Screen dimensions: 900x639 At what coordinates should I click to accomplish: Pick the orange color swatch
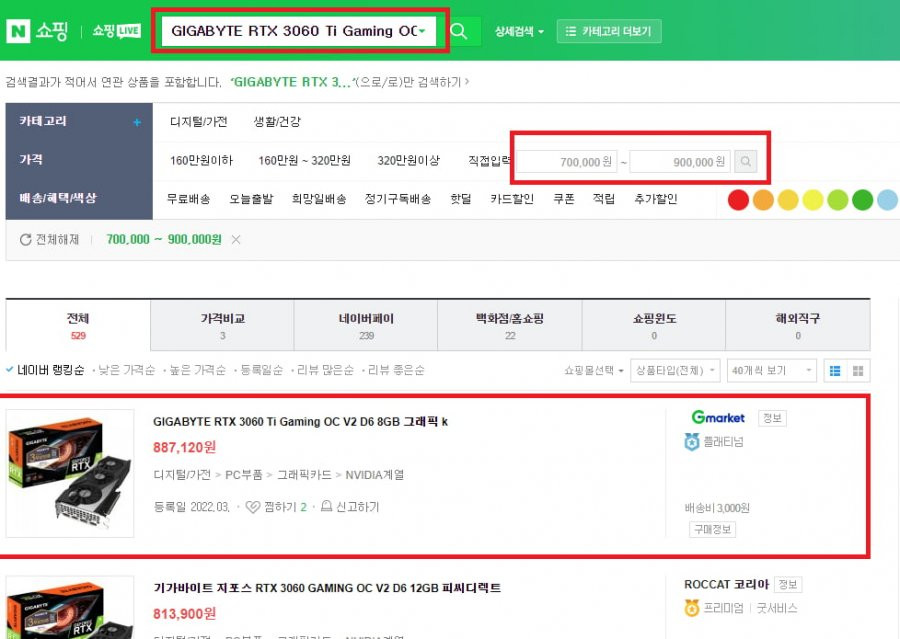[x=763, y=200]
